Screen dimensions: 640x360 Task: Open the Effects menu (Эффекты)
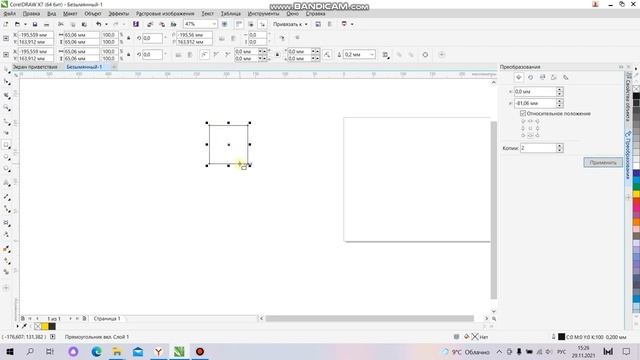coord(118,13)
